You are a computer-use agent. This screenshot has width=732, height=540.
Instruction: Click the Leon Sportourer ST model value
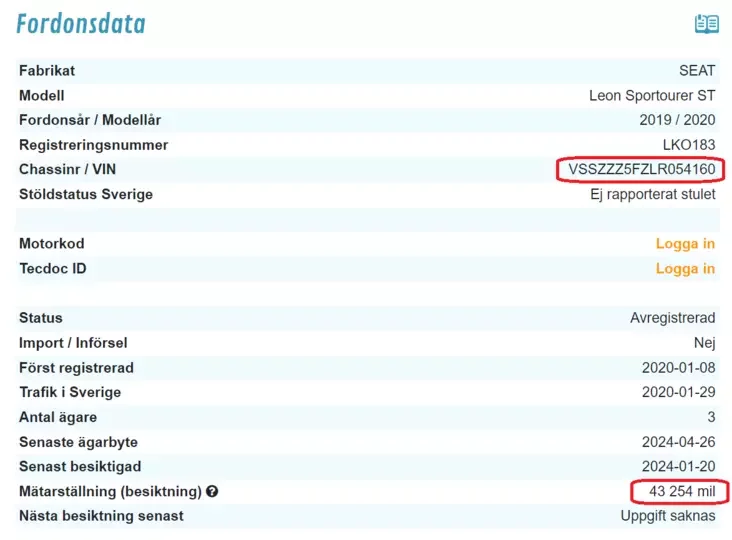[652, 96]
